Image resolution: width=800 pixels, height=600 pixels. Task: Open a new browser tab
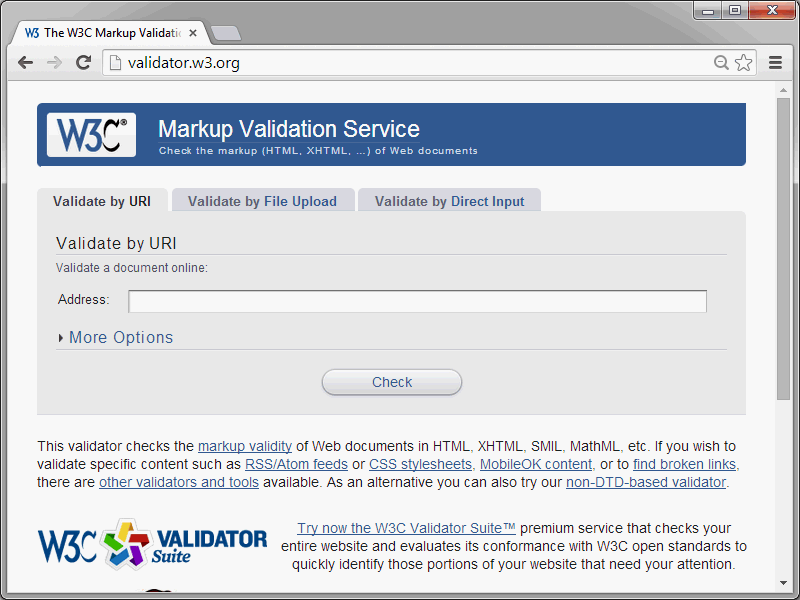[x=226, y=33]
